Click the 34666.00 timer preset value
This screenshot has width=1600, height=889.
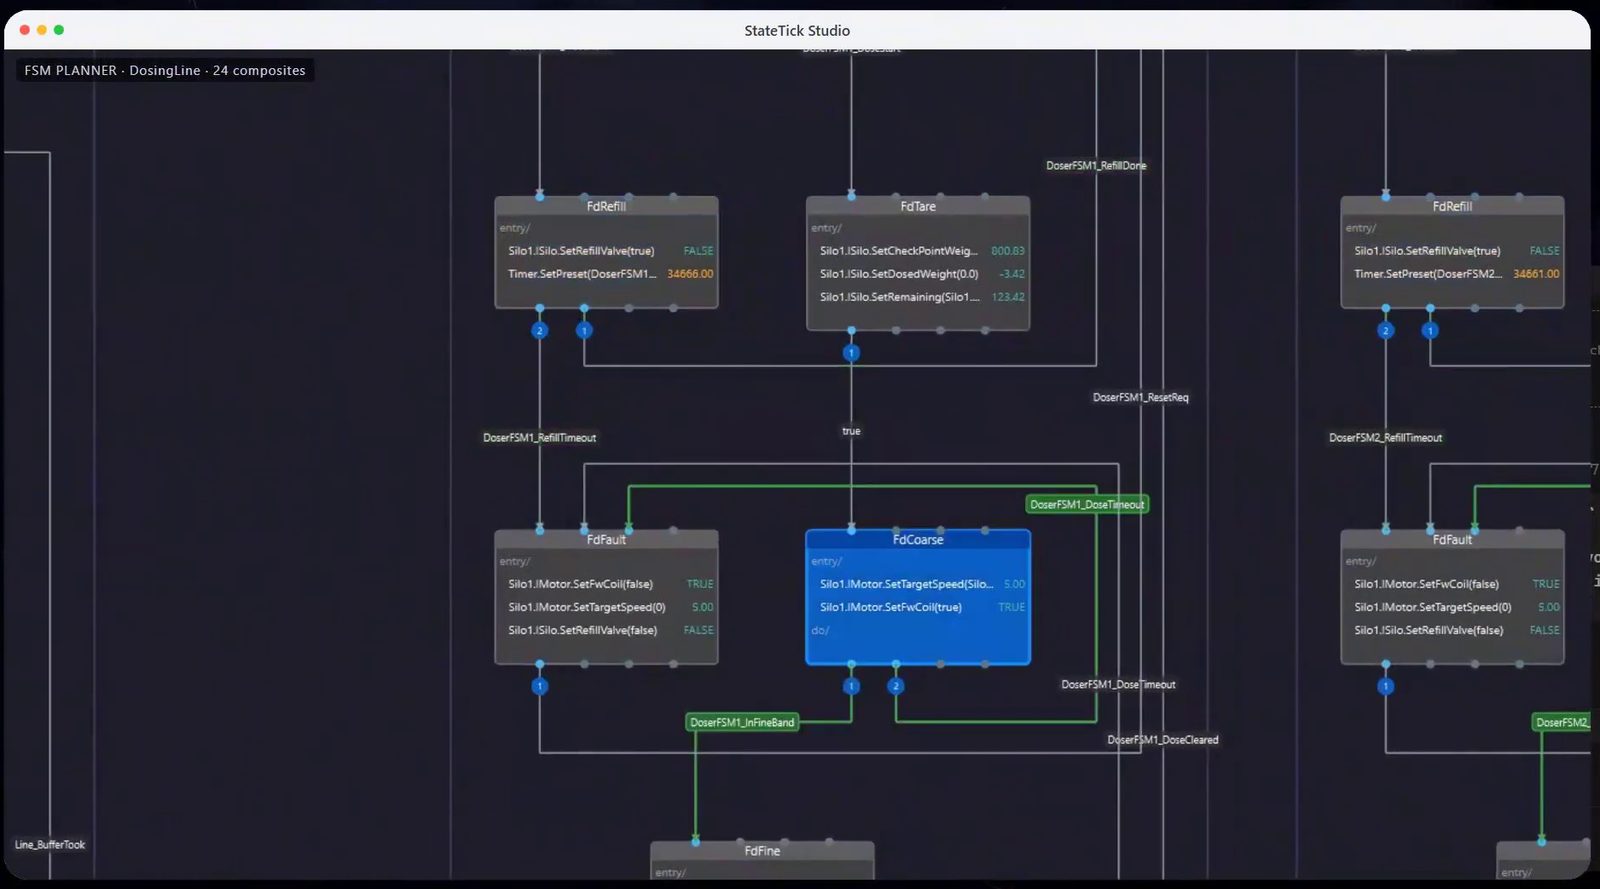coord(690,274)
